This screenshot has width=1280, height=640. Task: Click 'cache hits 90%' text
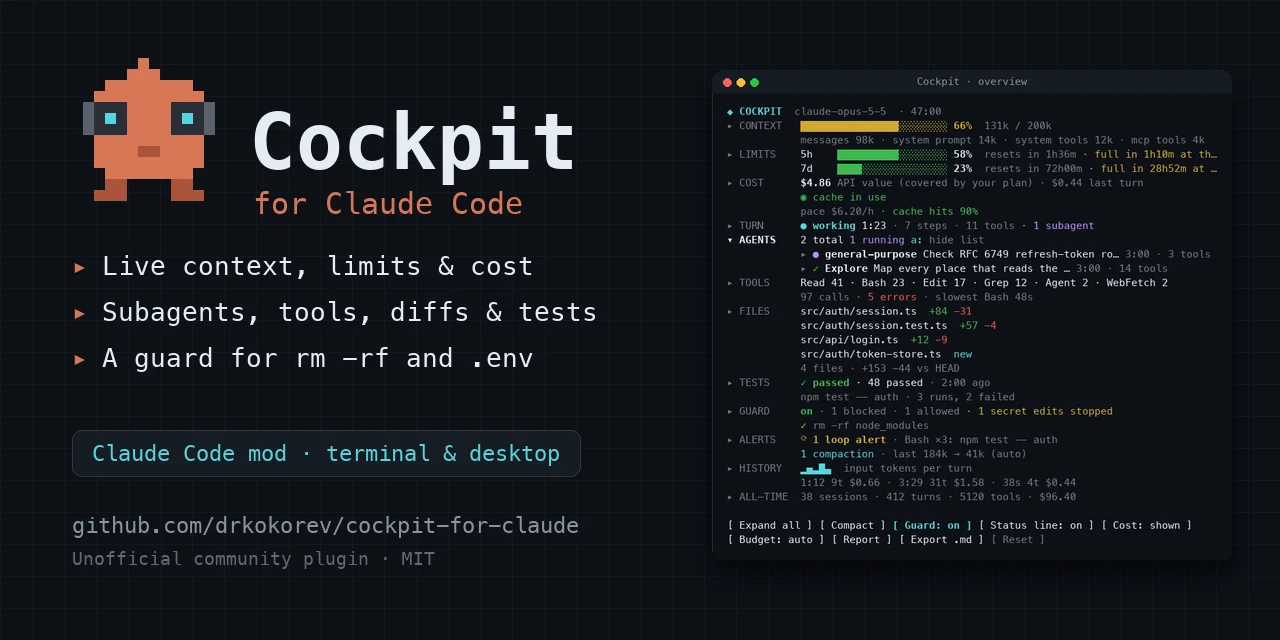[935, 212]
